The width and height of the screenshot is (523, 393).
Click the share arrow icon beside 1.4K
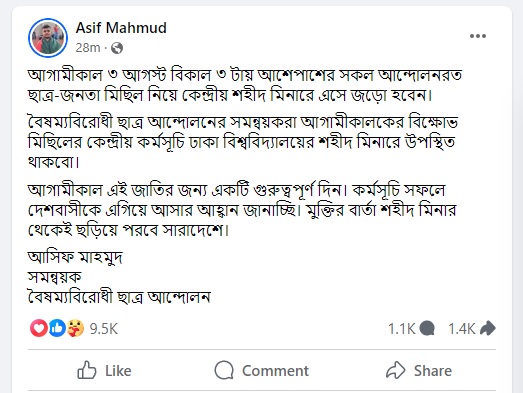tap(488, 328)
